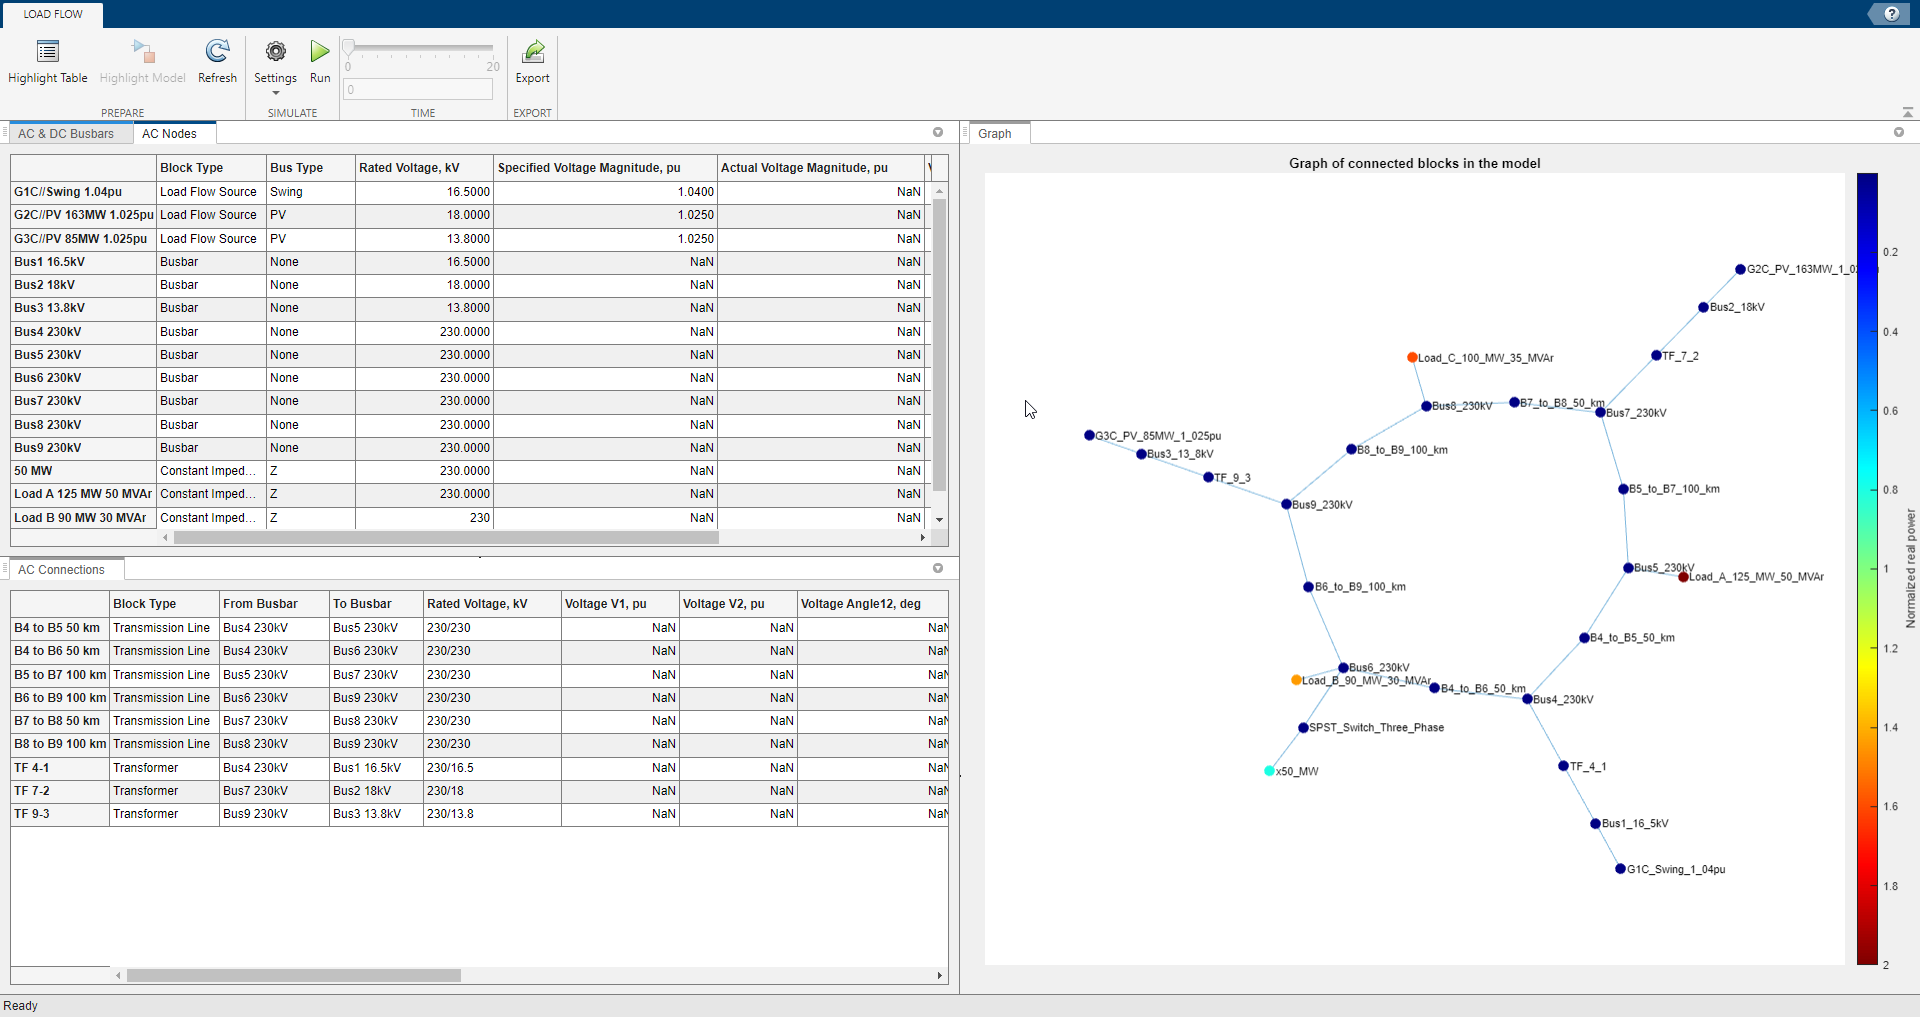Collapse the toolbar ribbon with top-right arrow

tap(1908, 112)
